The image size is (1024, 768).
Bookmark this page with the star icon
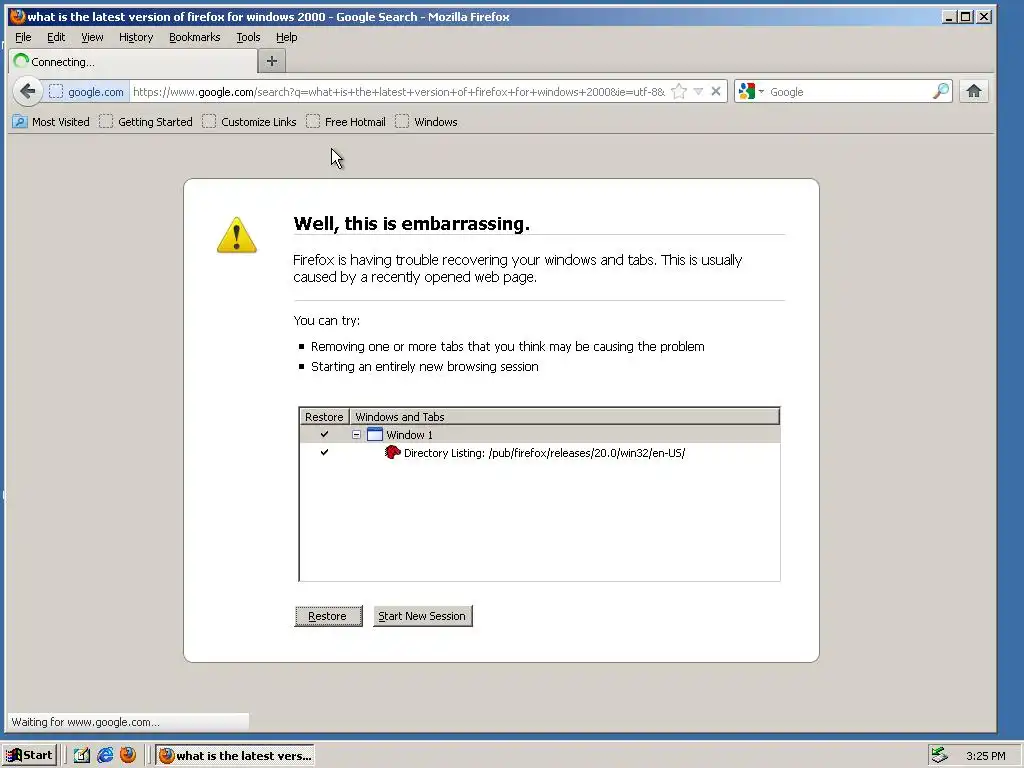pyautogui.click(x=679, y=92)
